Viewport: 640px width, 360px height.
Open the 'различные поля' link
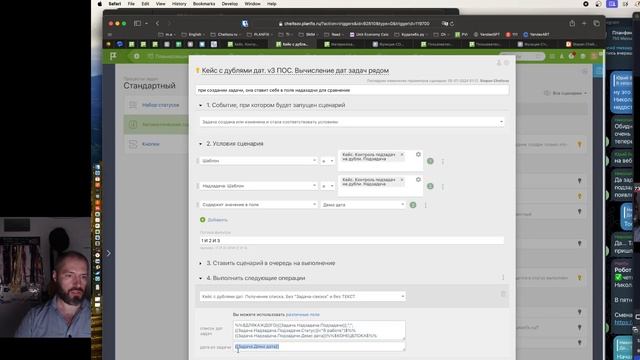[x=302, y=315]
